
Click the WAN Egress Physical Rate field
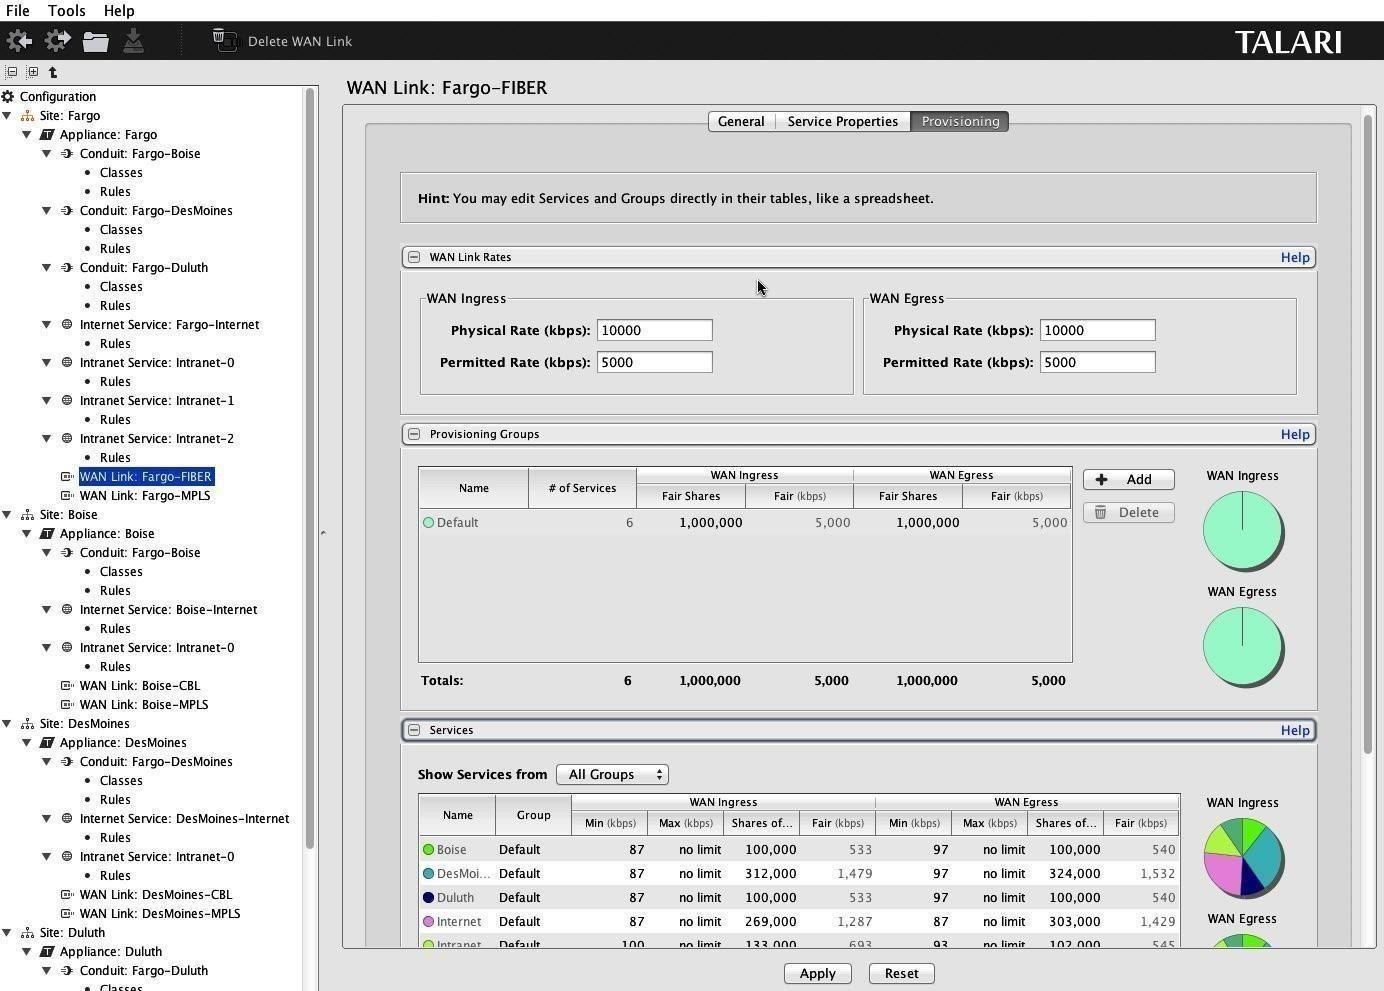[x=1098, y=331]
